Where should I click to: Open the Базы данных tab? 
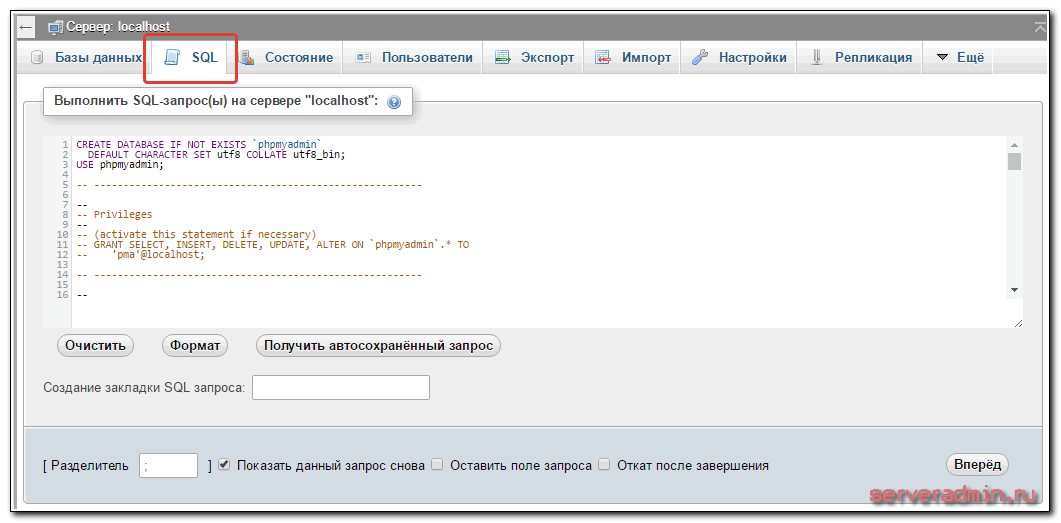(87, 58)
